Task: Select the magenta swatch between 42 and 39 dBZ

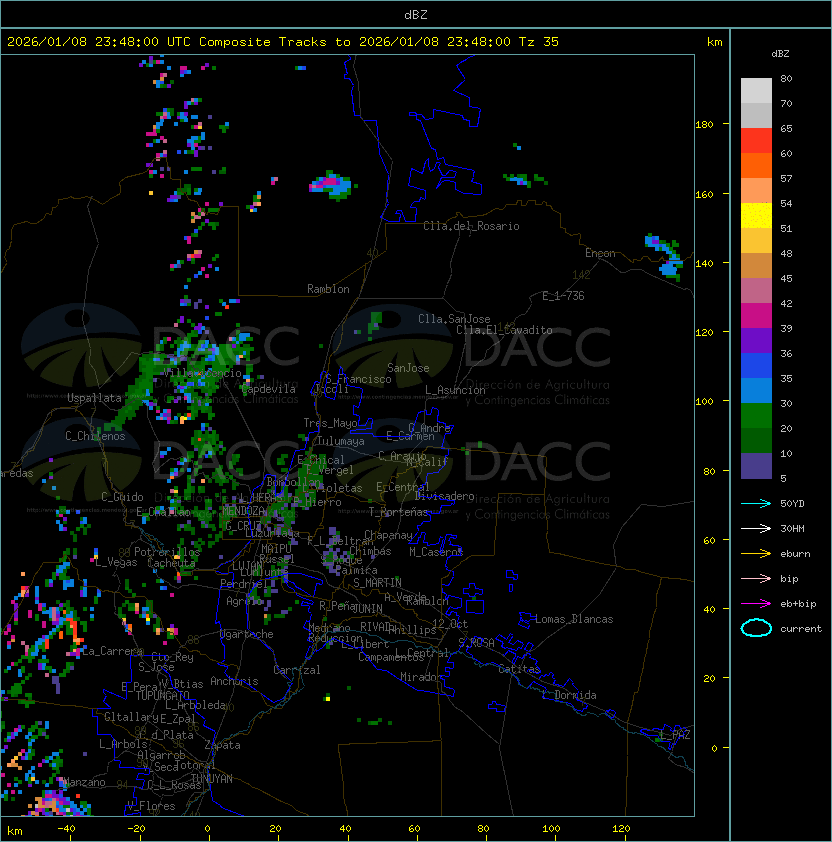Action: (x=756, y=316)
